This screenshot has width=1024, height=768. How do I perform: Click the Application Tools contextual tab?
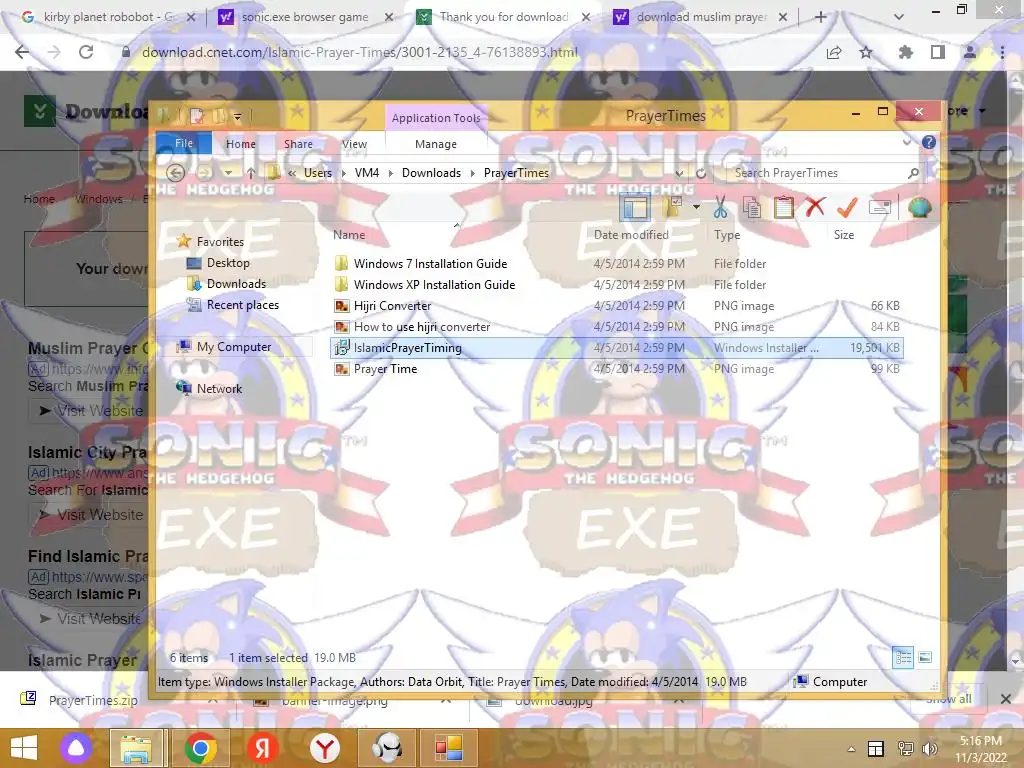point(436,118)
